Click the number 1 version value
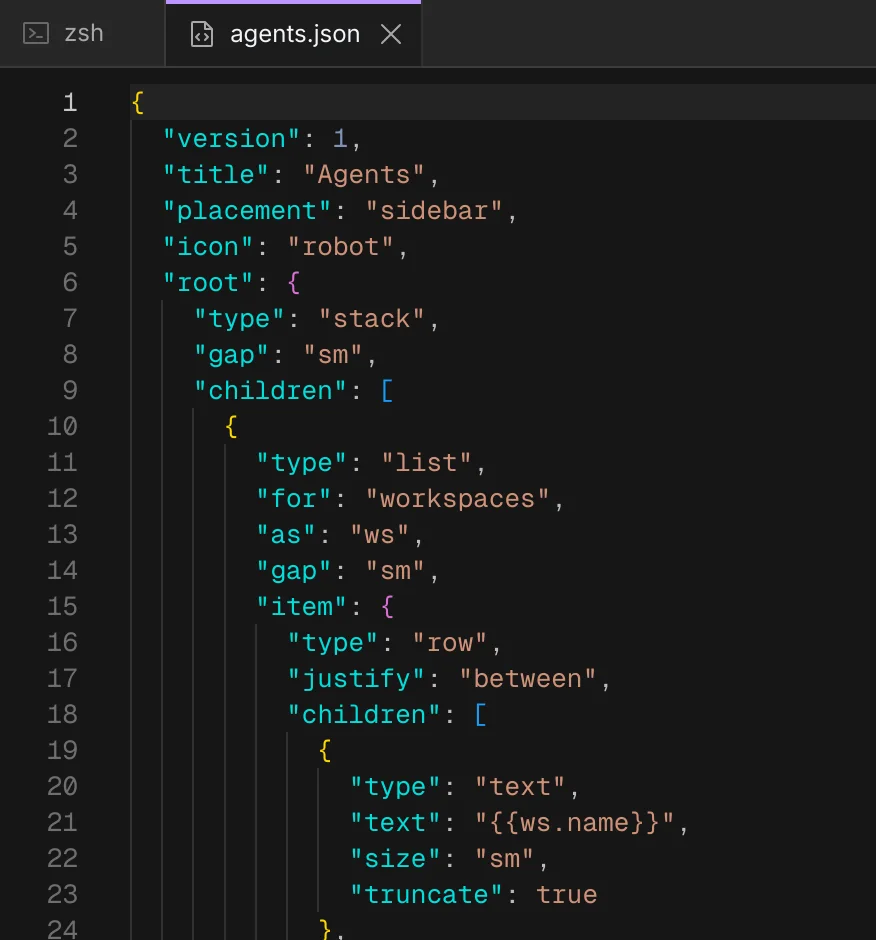 (x=340, y=139)
